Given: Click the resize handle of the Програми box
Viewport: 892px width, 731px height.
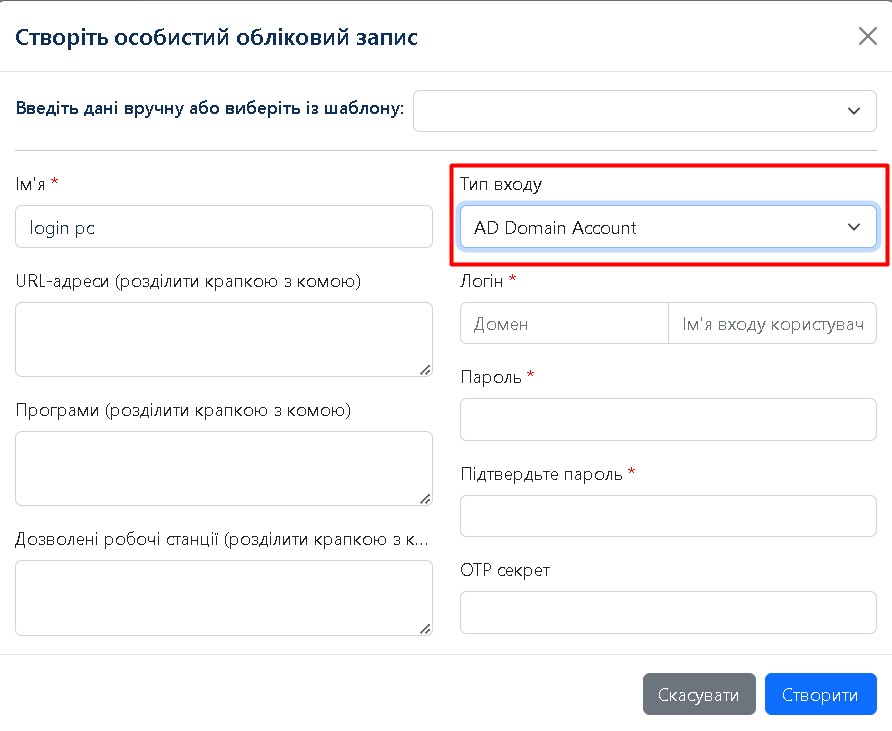Looking at the screenshot, I should point(425,498).
